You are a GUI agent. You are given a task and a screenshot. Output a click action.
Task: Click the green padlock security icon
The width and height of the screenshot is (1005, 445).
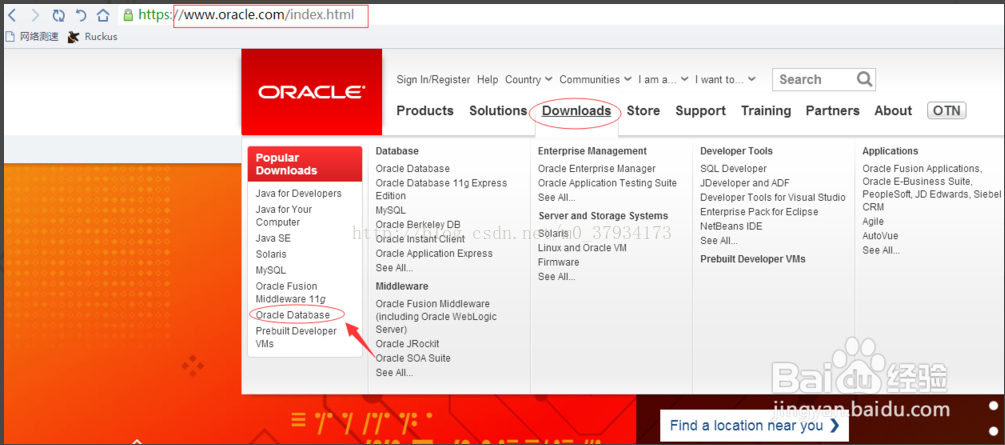tap(128, 15)
